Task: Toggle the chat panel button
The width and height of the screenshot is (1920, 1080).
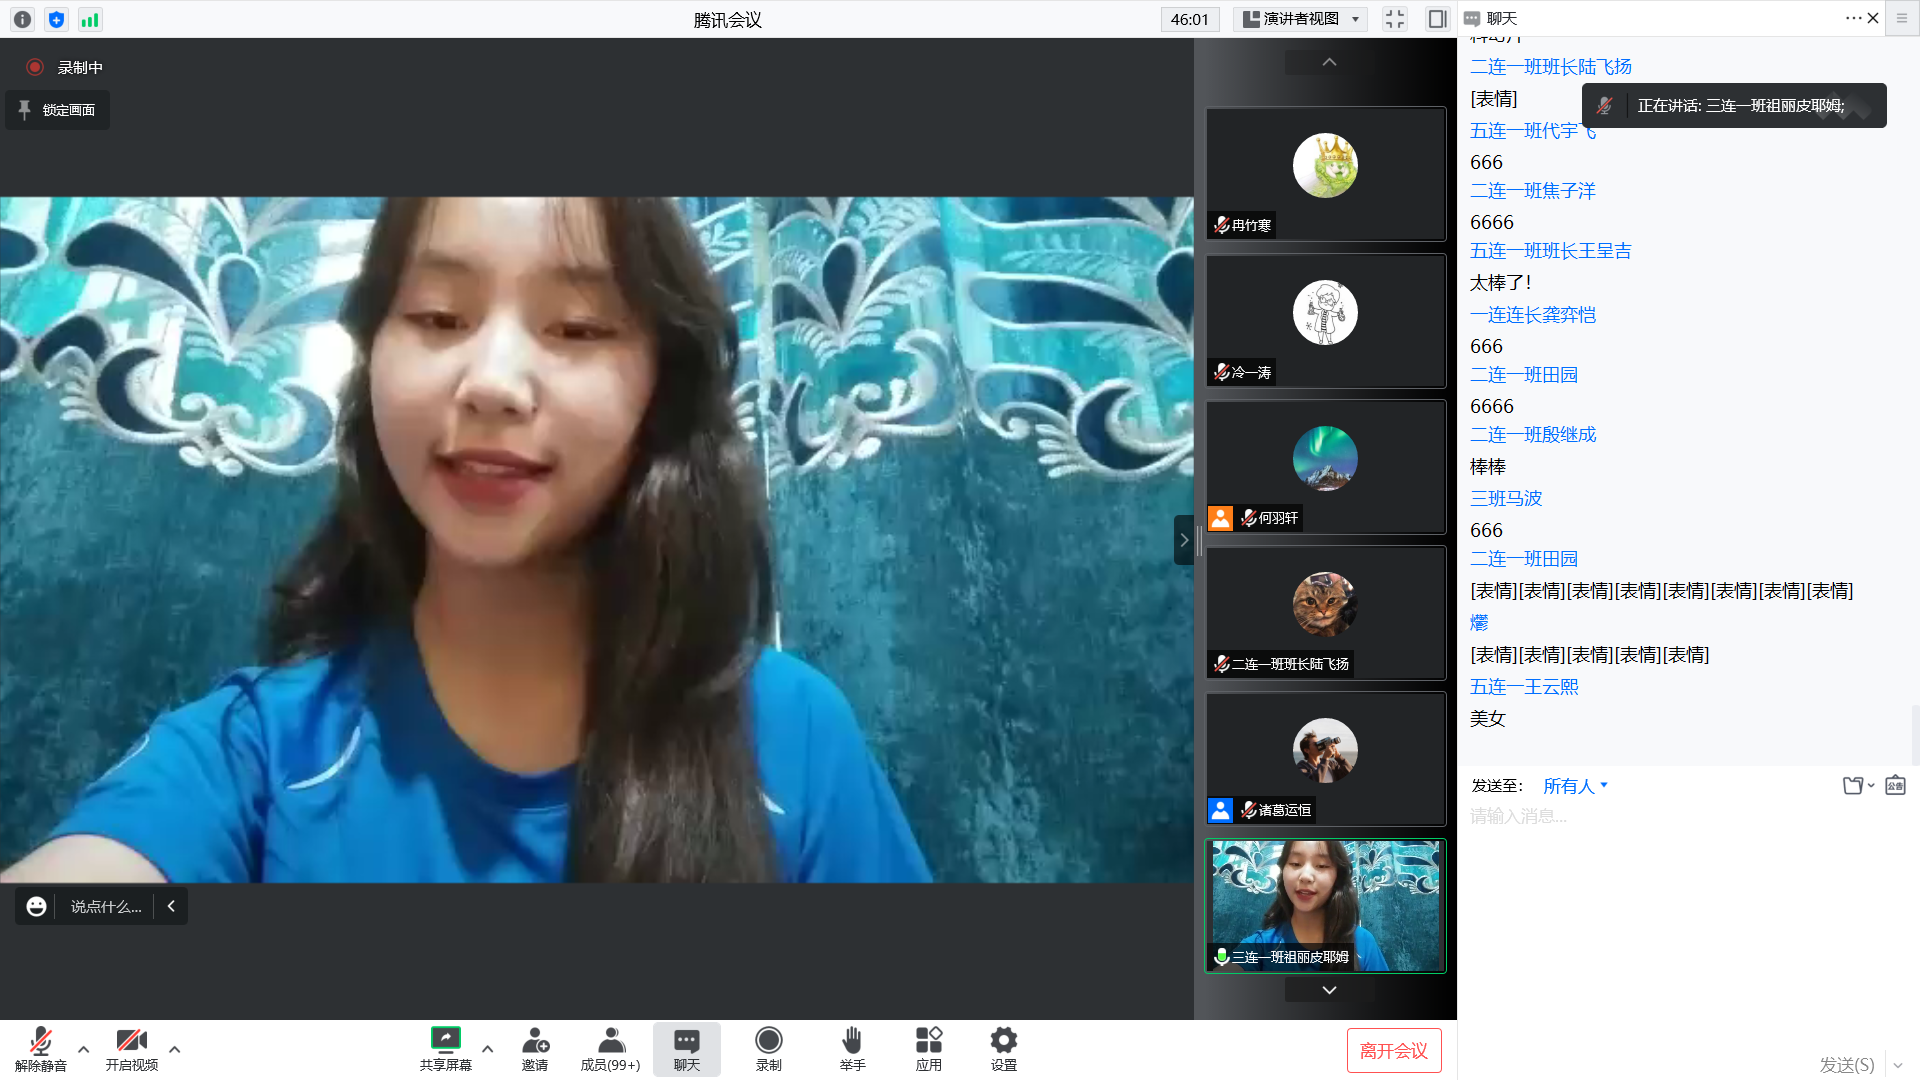Action: point(686,1048)
